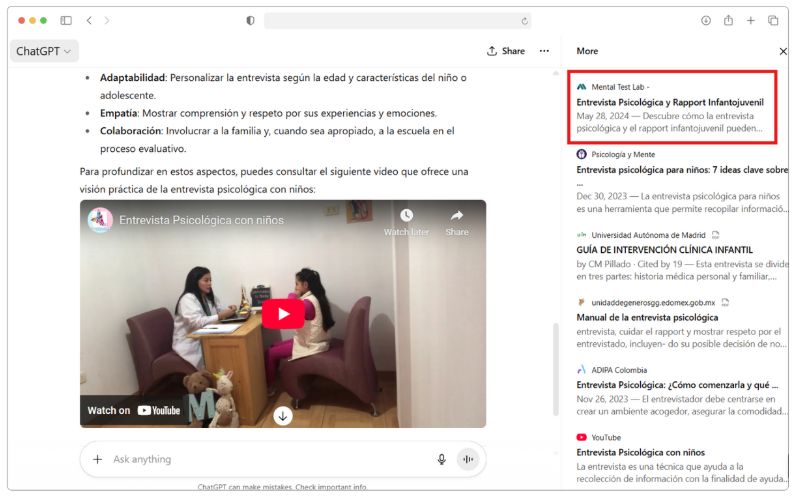Click the browser share icon
The image size is (799, 496).
coord(728,20)
